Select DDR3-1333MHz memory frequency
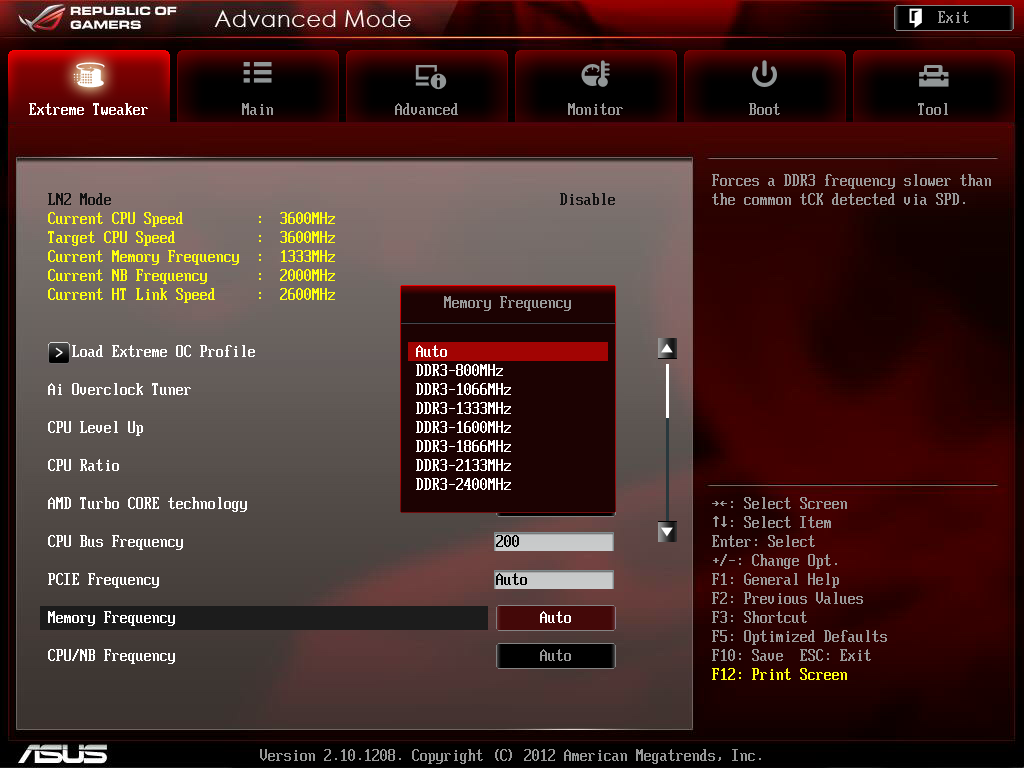The width and height of the screenshot is (1024, 768). coord(507,408)
